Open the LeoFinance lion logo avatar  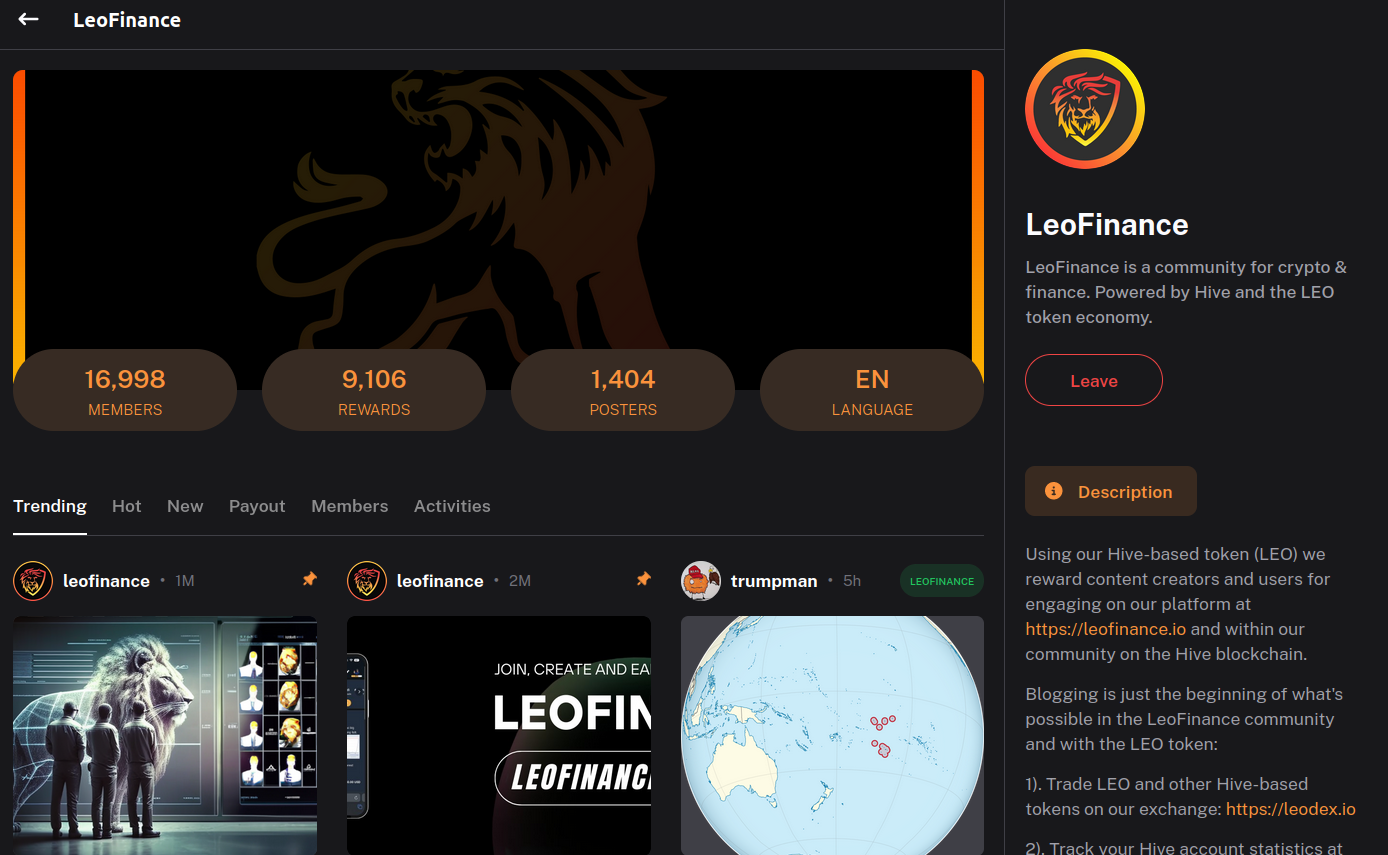coord(1084,109)
